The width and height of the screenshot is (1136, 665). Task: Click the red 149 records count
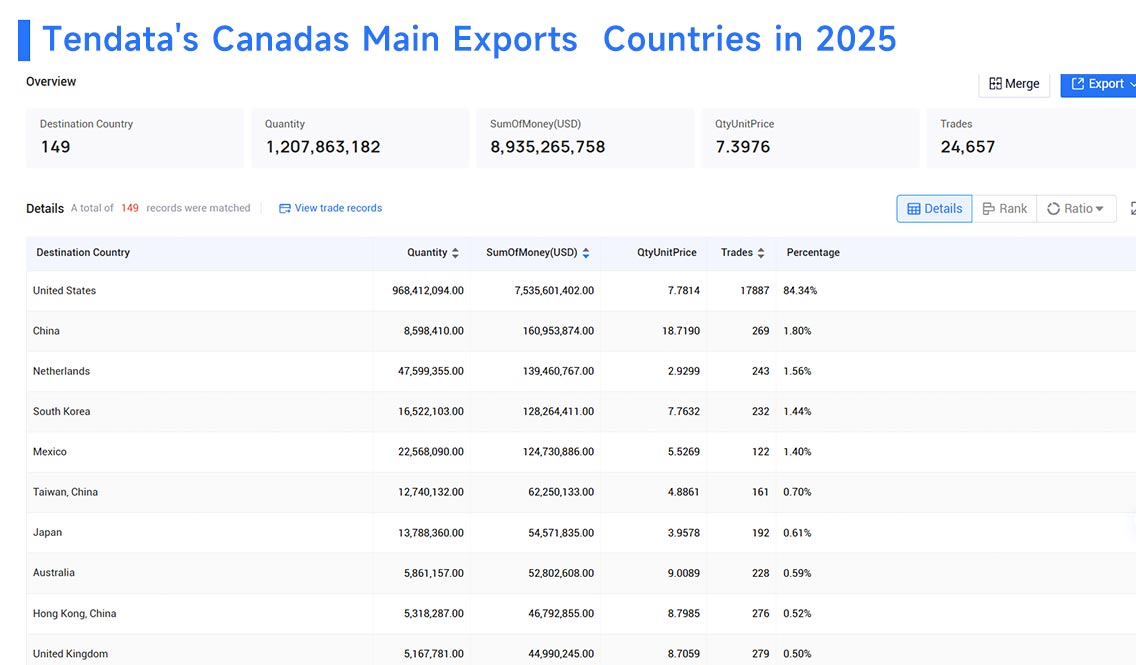point(130,208)
